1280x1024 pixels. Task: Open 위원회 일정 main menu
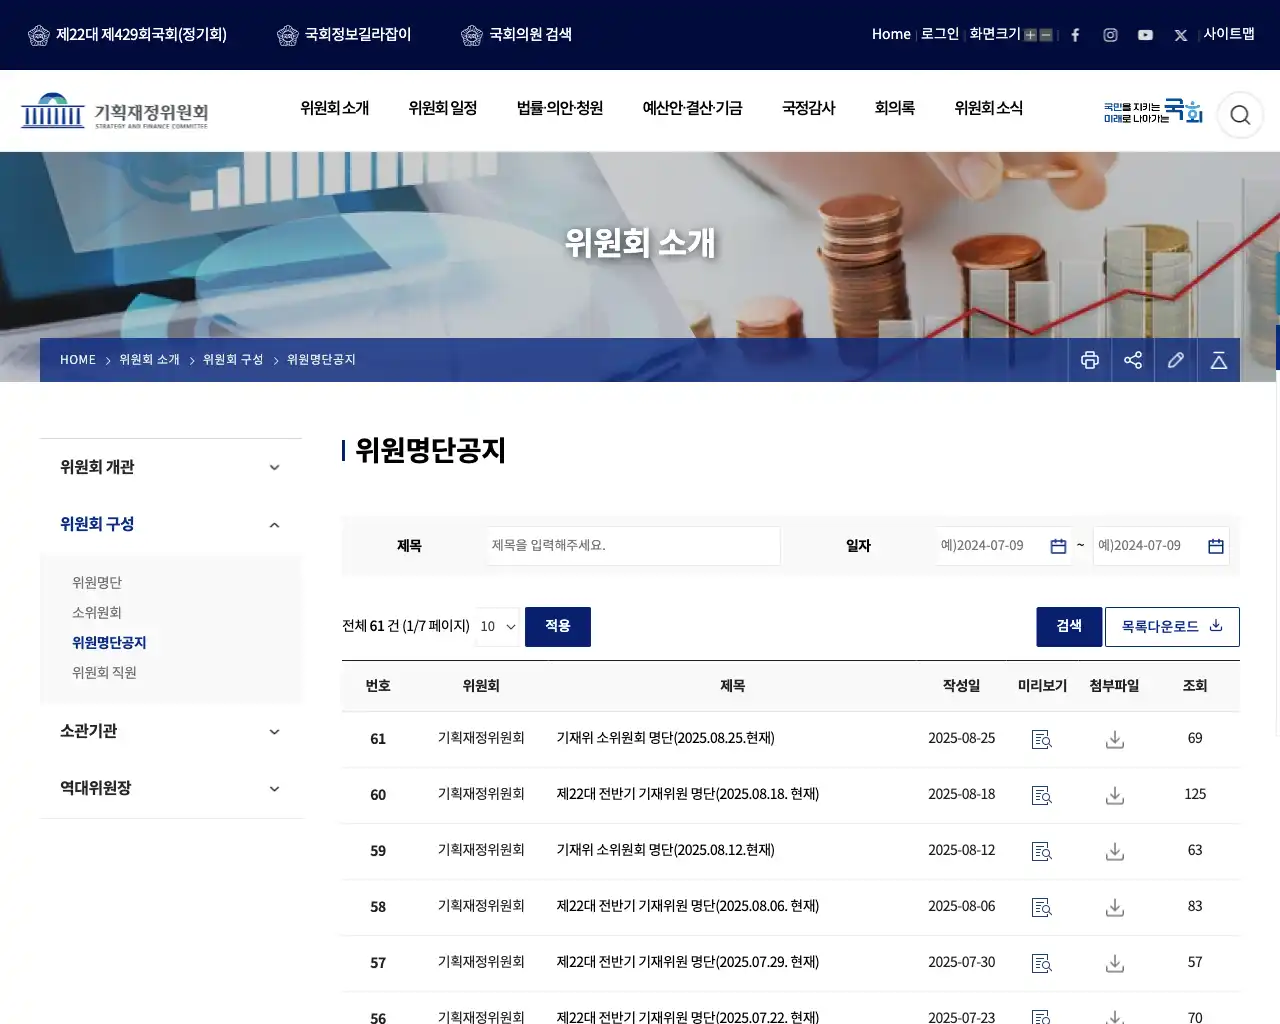(443, 108)
